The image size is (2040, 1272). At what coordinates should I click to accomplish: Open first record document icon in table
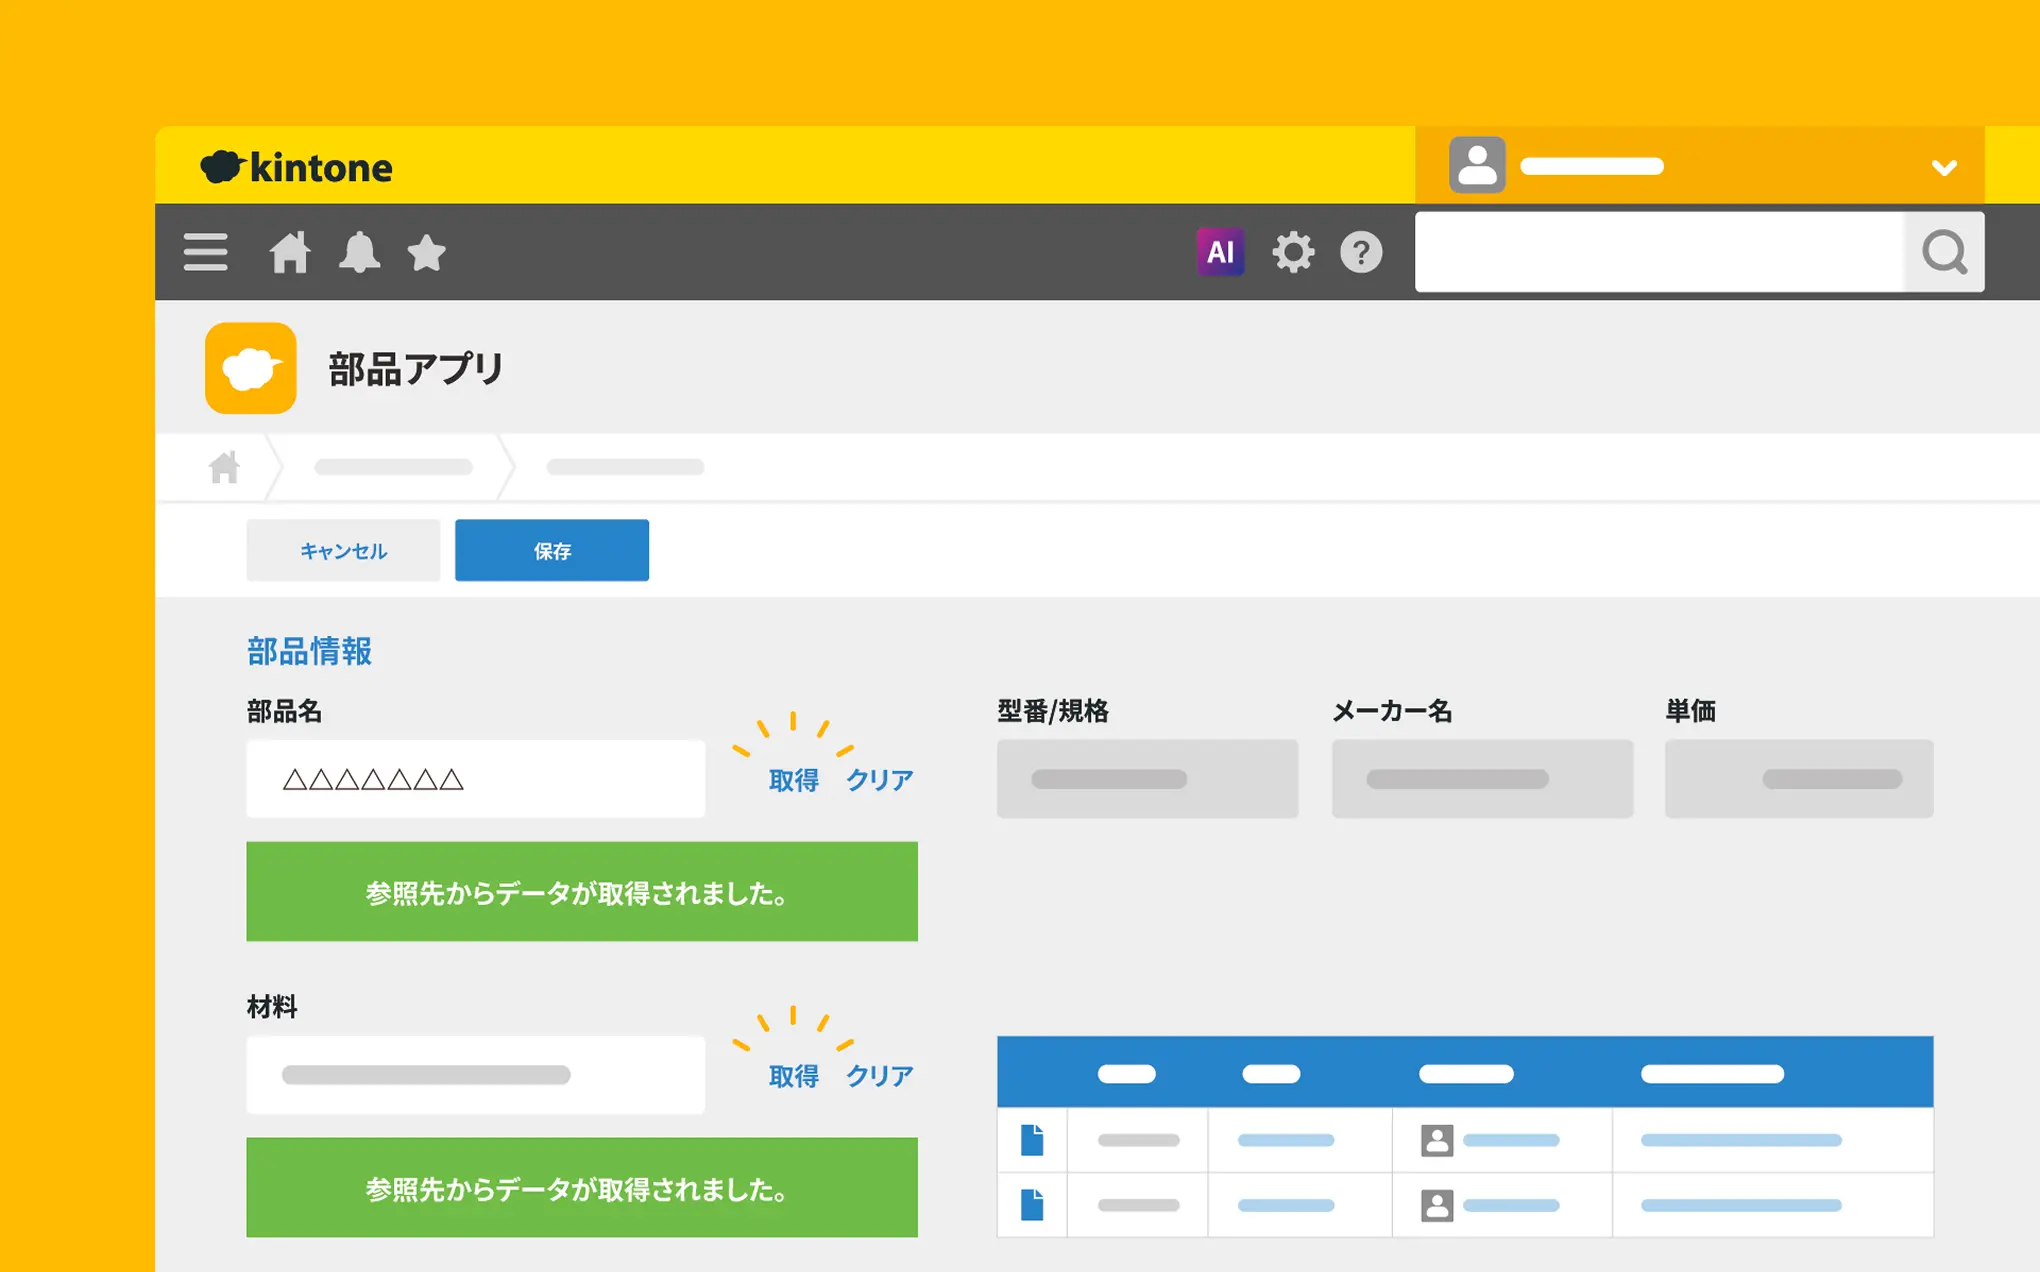pos(1032,1140)
